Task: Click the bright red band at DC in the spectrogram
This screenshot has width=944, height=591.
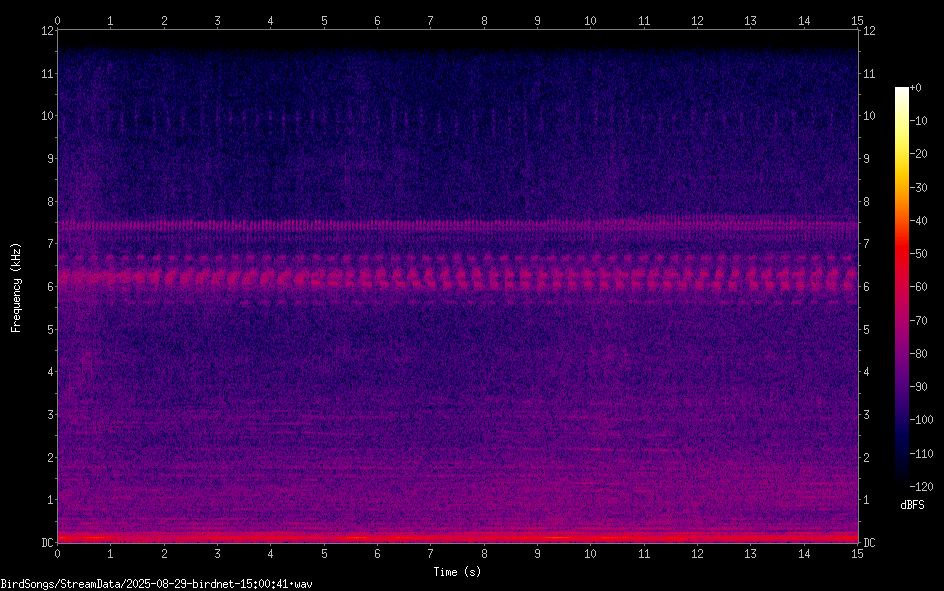Action: 458,537
